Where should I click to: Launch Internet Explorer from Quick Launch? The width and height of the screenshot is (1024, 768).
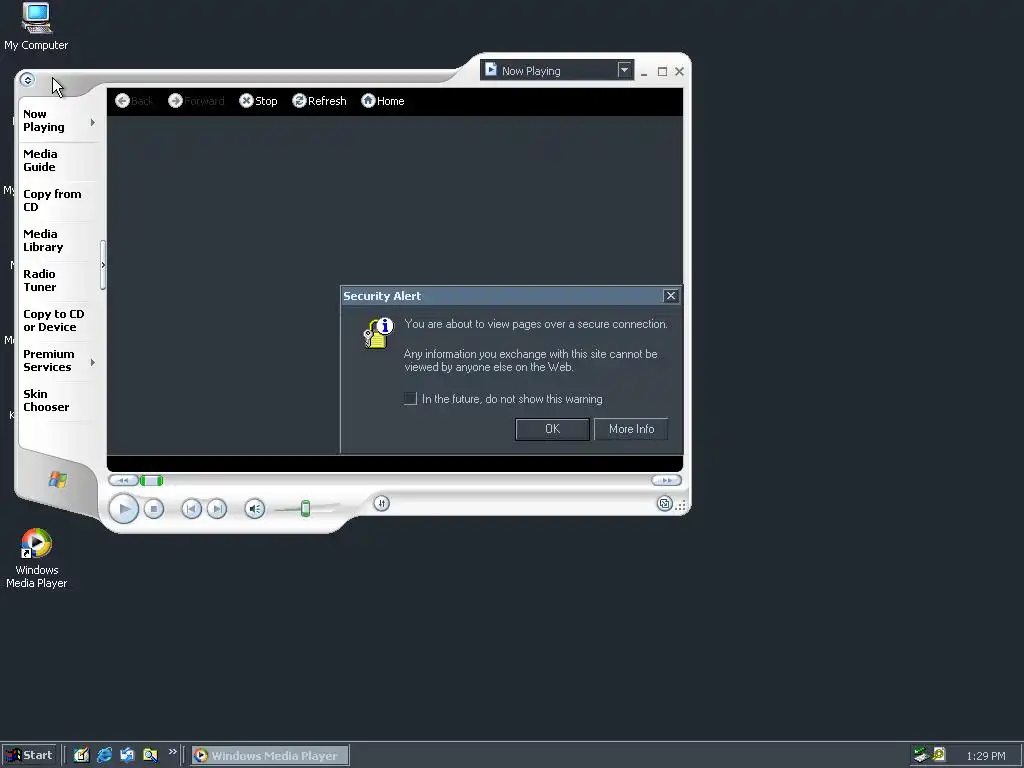point(104,755)
